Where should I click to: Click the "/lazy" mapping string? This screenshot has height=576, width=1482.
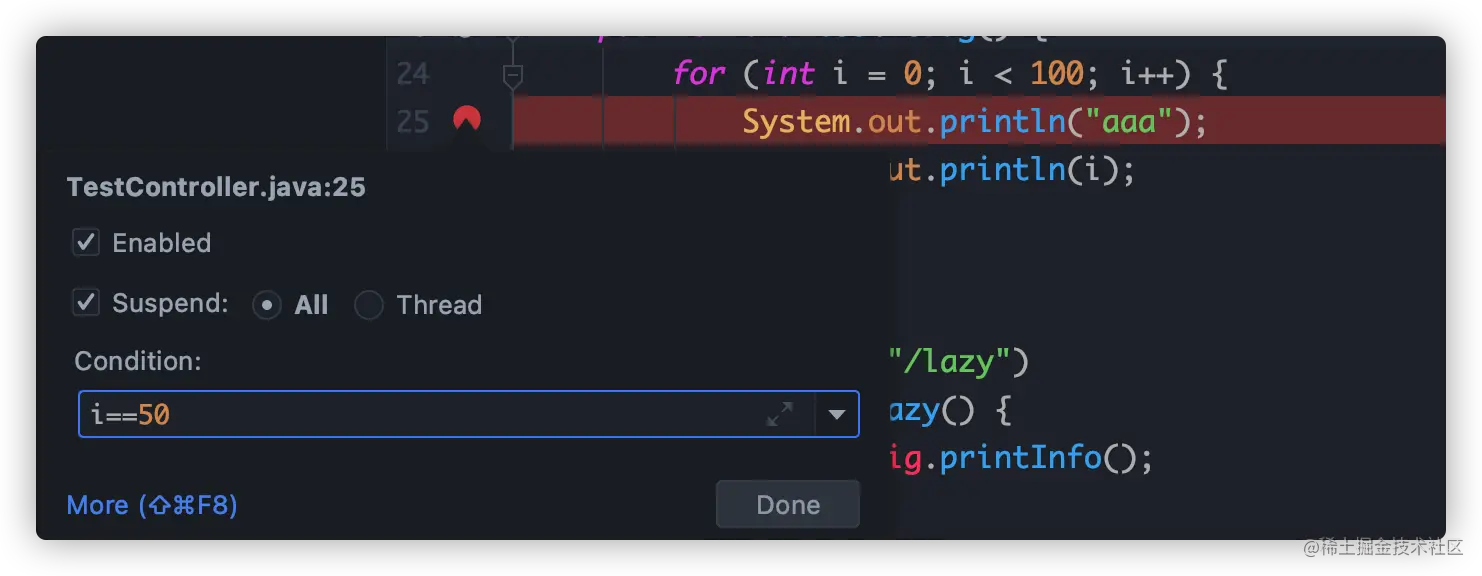point(951,362)
